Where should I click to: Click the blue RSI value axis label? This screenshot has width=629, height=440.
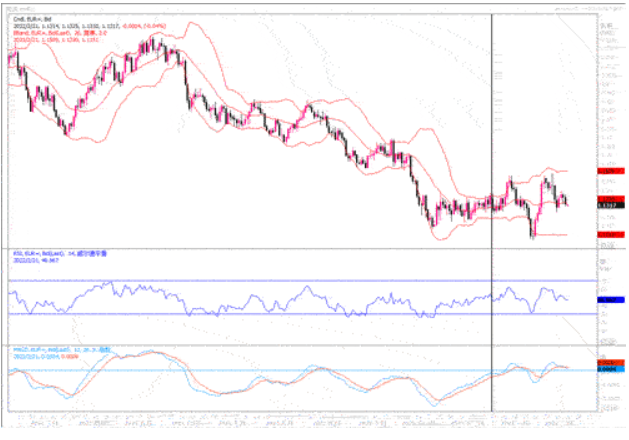pyautogui.click(x=605, y=299)
